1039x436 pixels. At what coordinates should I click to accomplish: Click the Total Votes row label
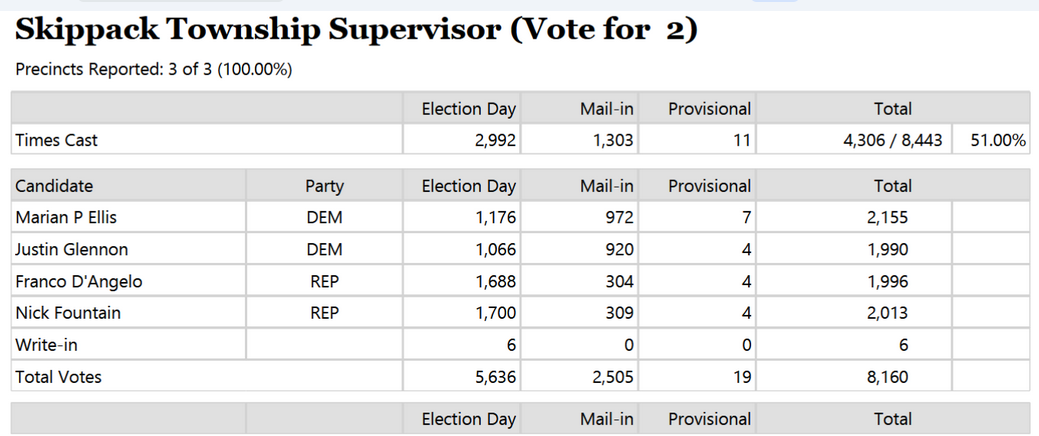tap(58, 377)
